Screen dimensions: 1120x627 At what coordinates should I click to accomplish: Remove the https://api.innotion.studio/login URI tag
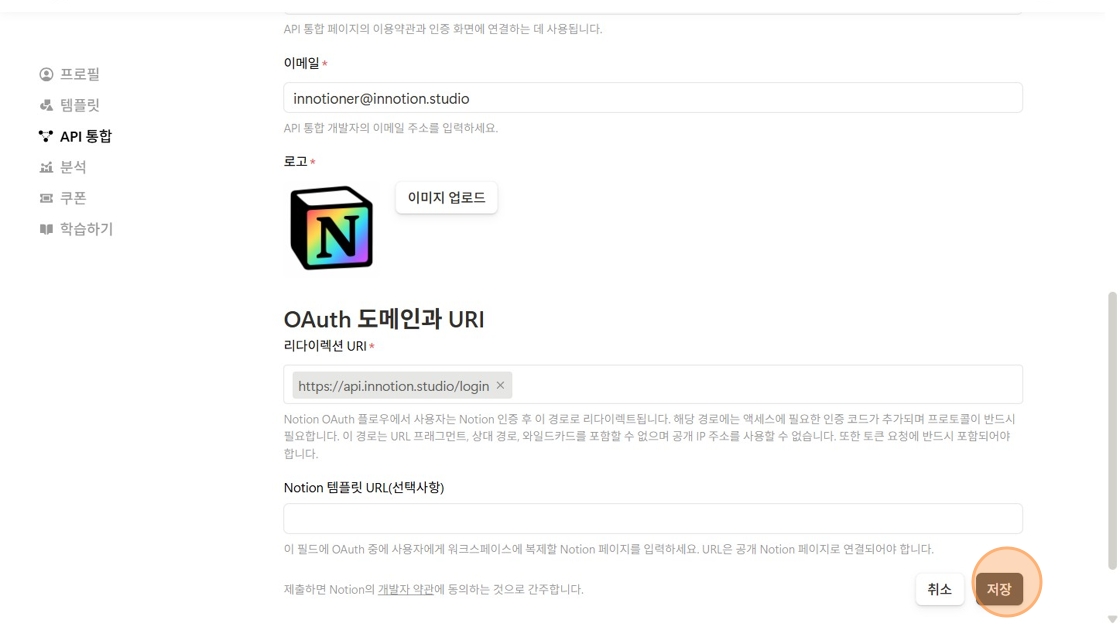[x=500, y=386]
